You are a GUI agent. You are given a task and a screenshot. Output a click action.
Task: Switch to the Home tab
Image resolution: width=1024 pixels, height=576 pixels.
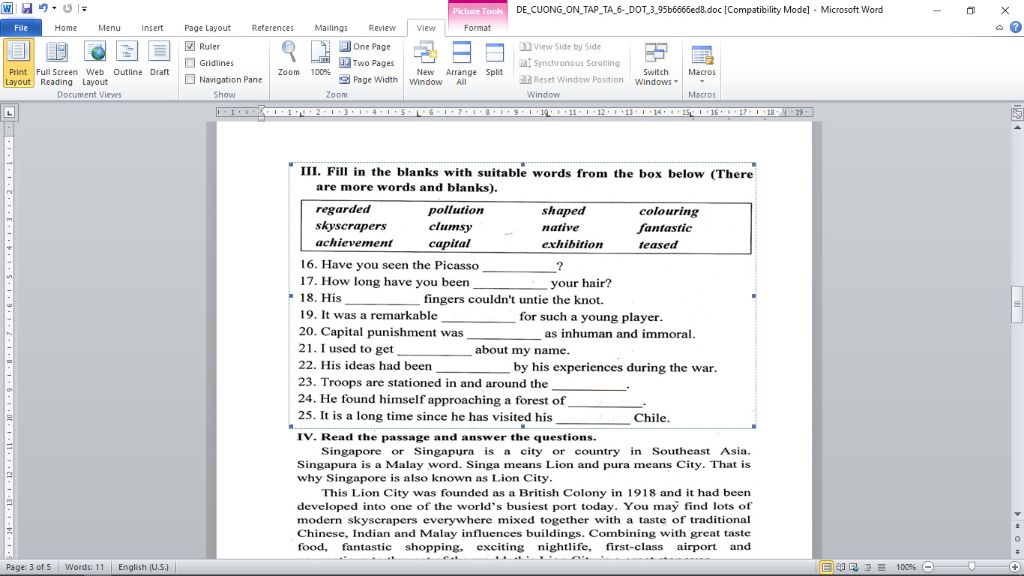pyautogui.click(x=65, y=27)
